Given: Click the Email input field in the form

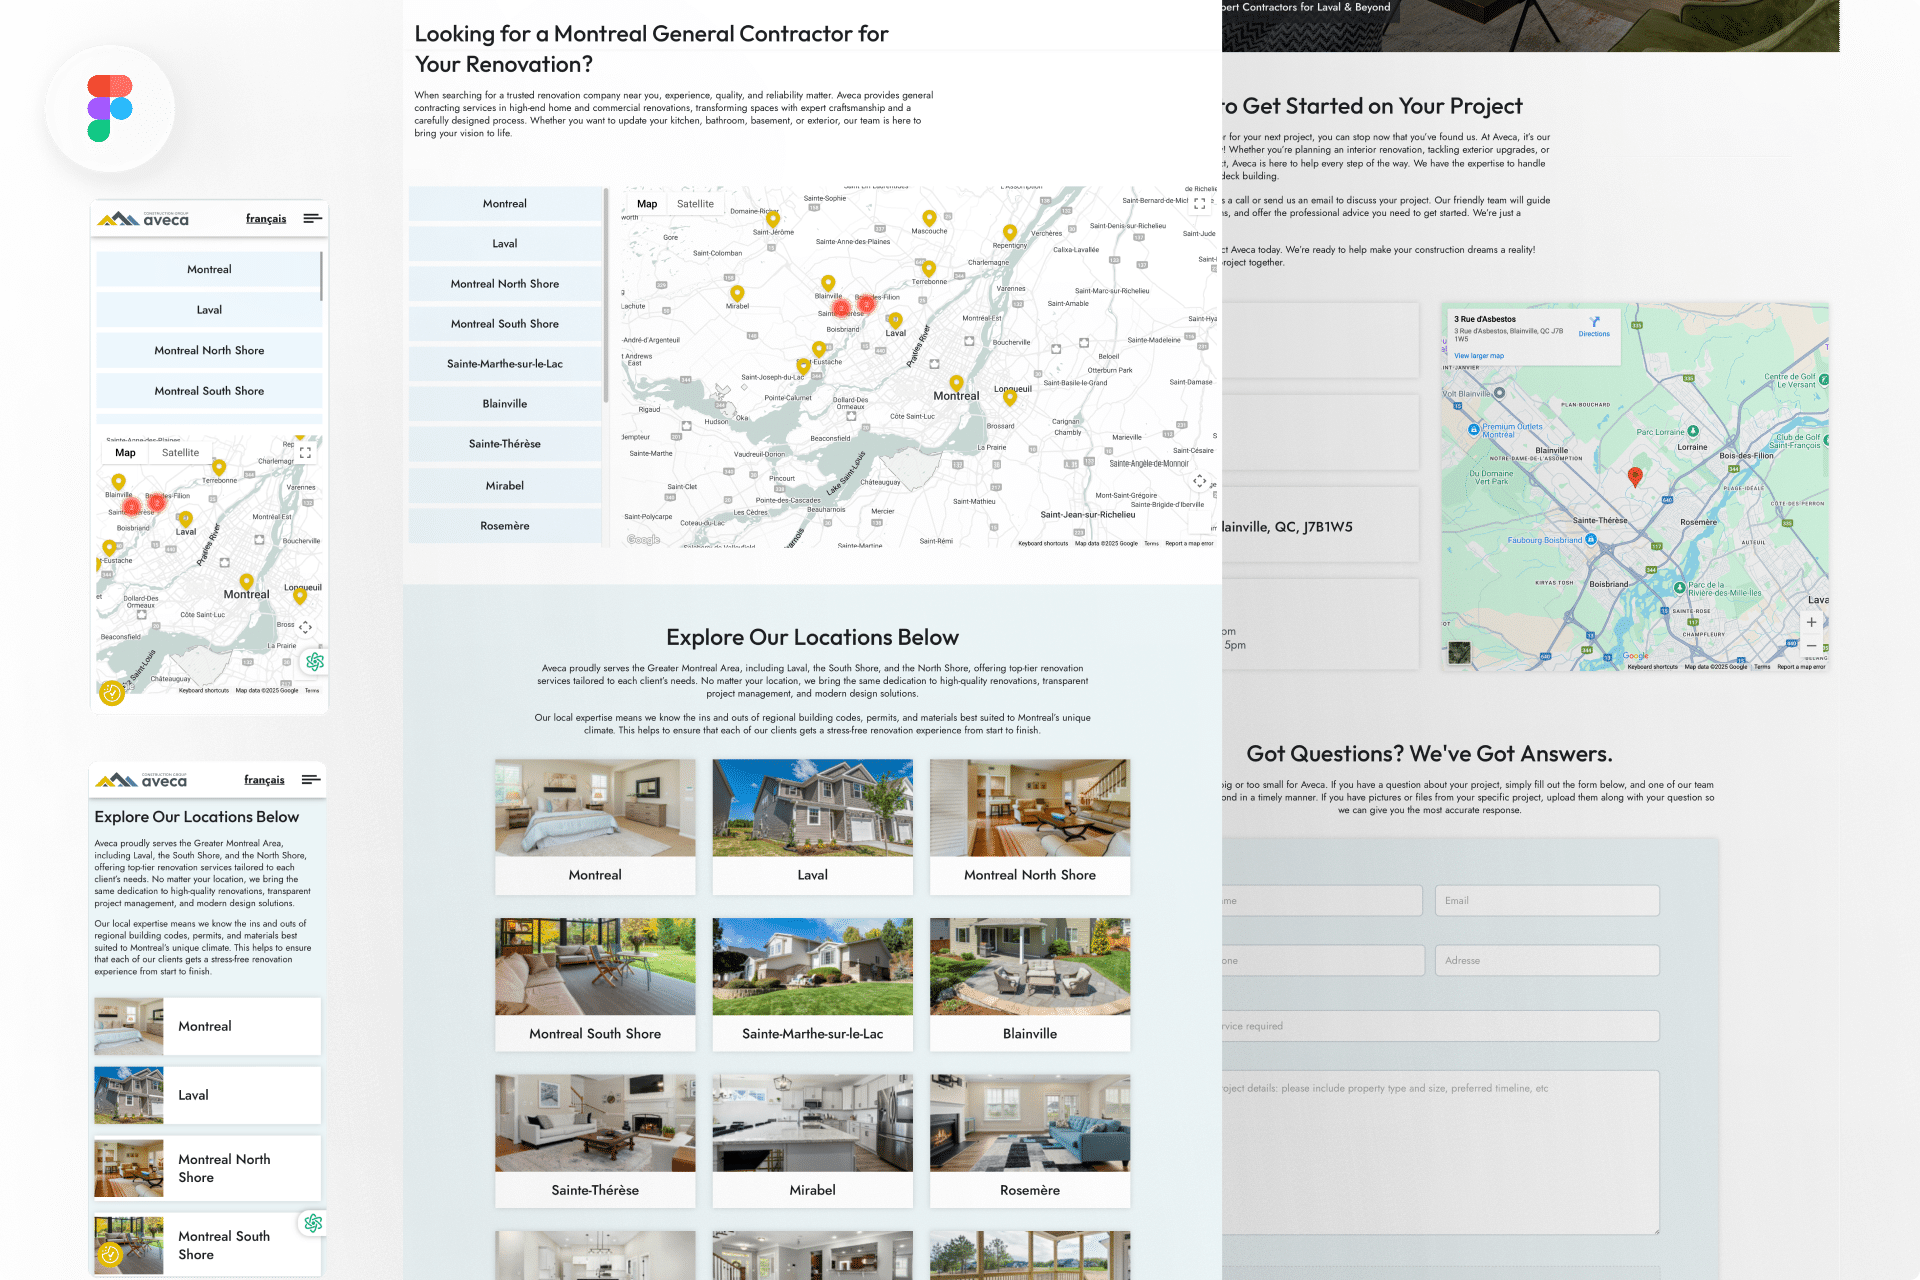Looking at the screenshot, I should pos(1546,901).
